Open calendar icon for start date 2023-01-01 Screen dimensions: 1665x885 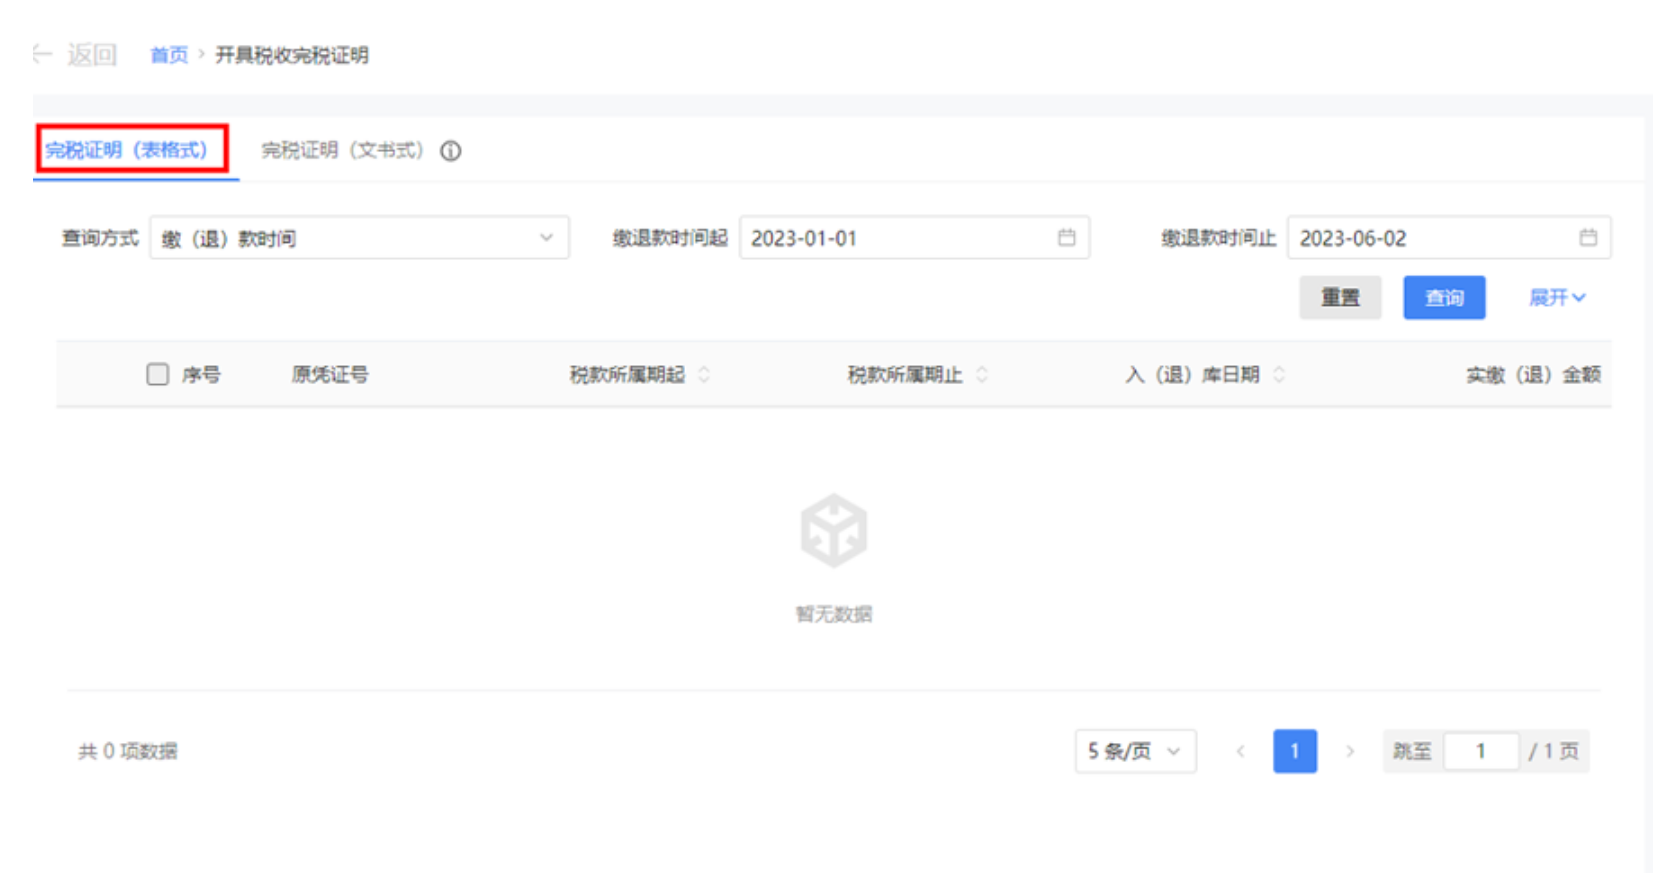coord(1067,238)
